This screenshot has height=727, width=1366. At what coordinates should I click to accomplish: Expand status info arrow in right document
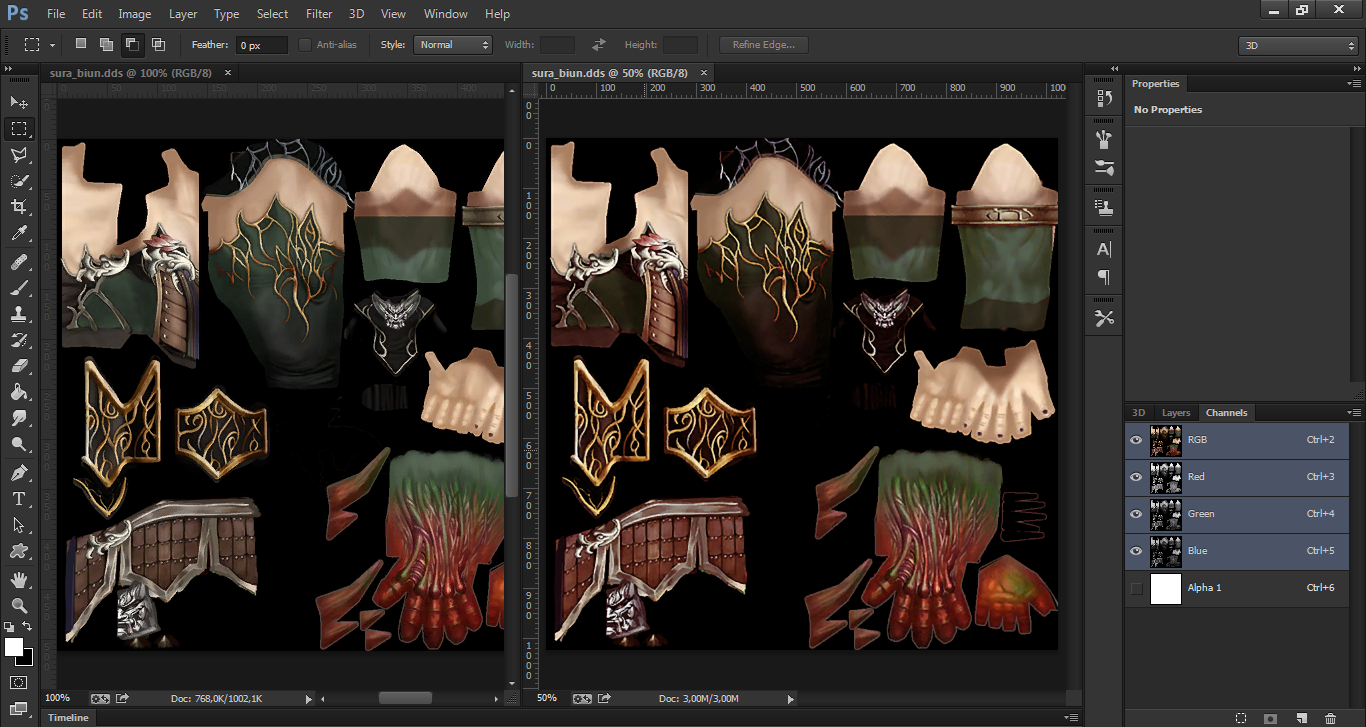[x=790, y=699]
